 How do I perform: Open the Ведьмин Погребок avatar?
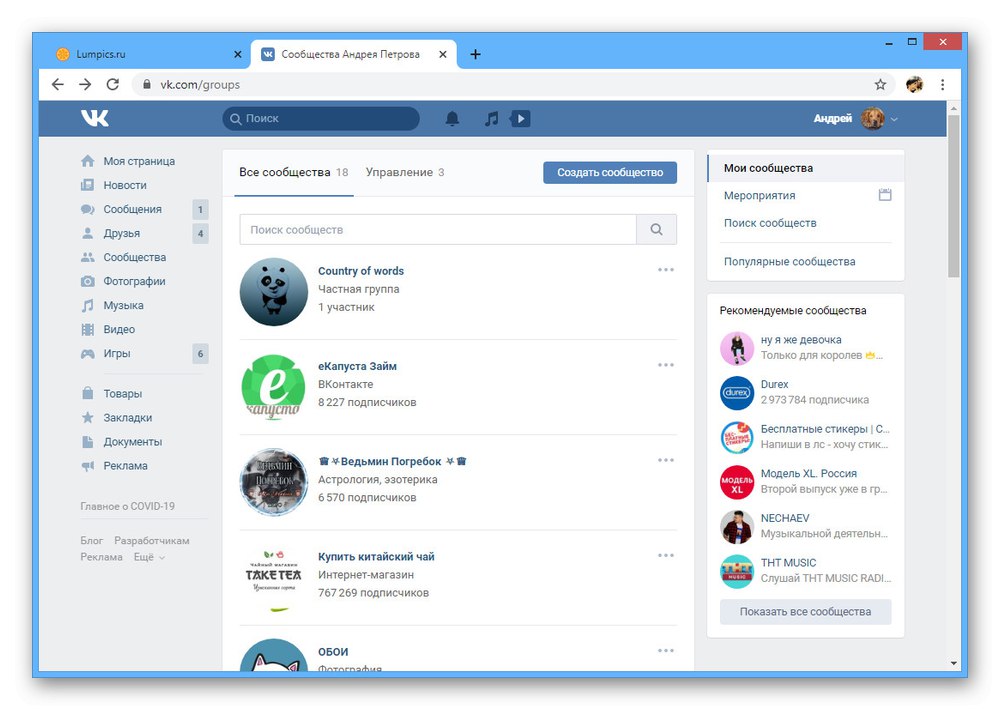pos(274,482)
